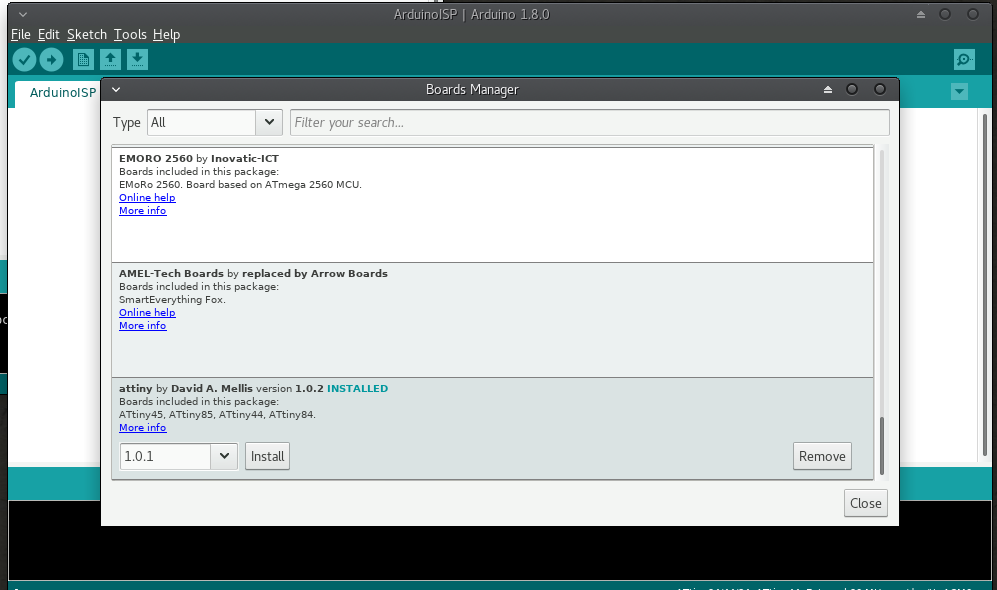Click the Upload arrow icon
This screenshot has height=590, width=997.
tap(52, 60)
